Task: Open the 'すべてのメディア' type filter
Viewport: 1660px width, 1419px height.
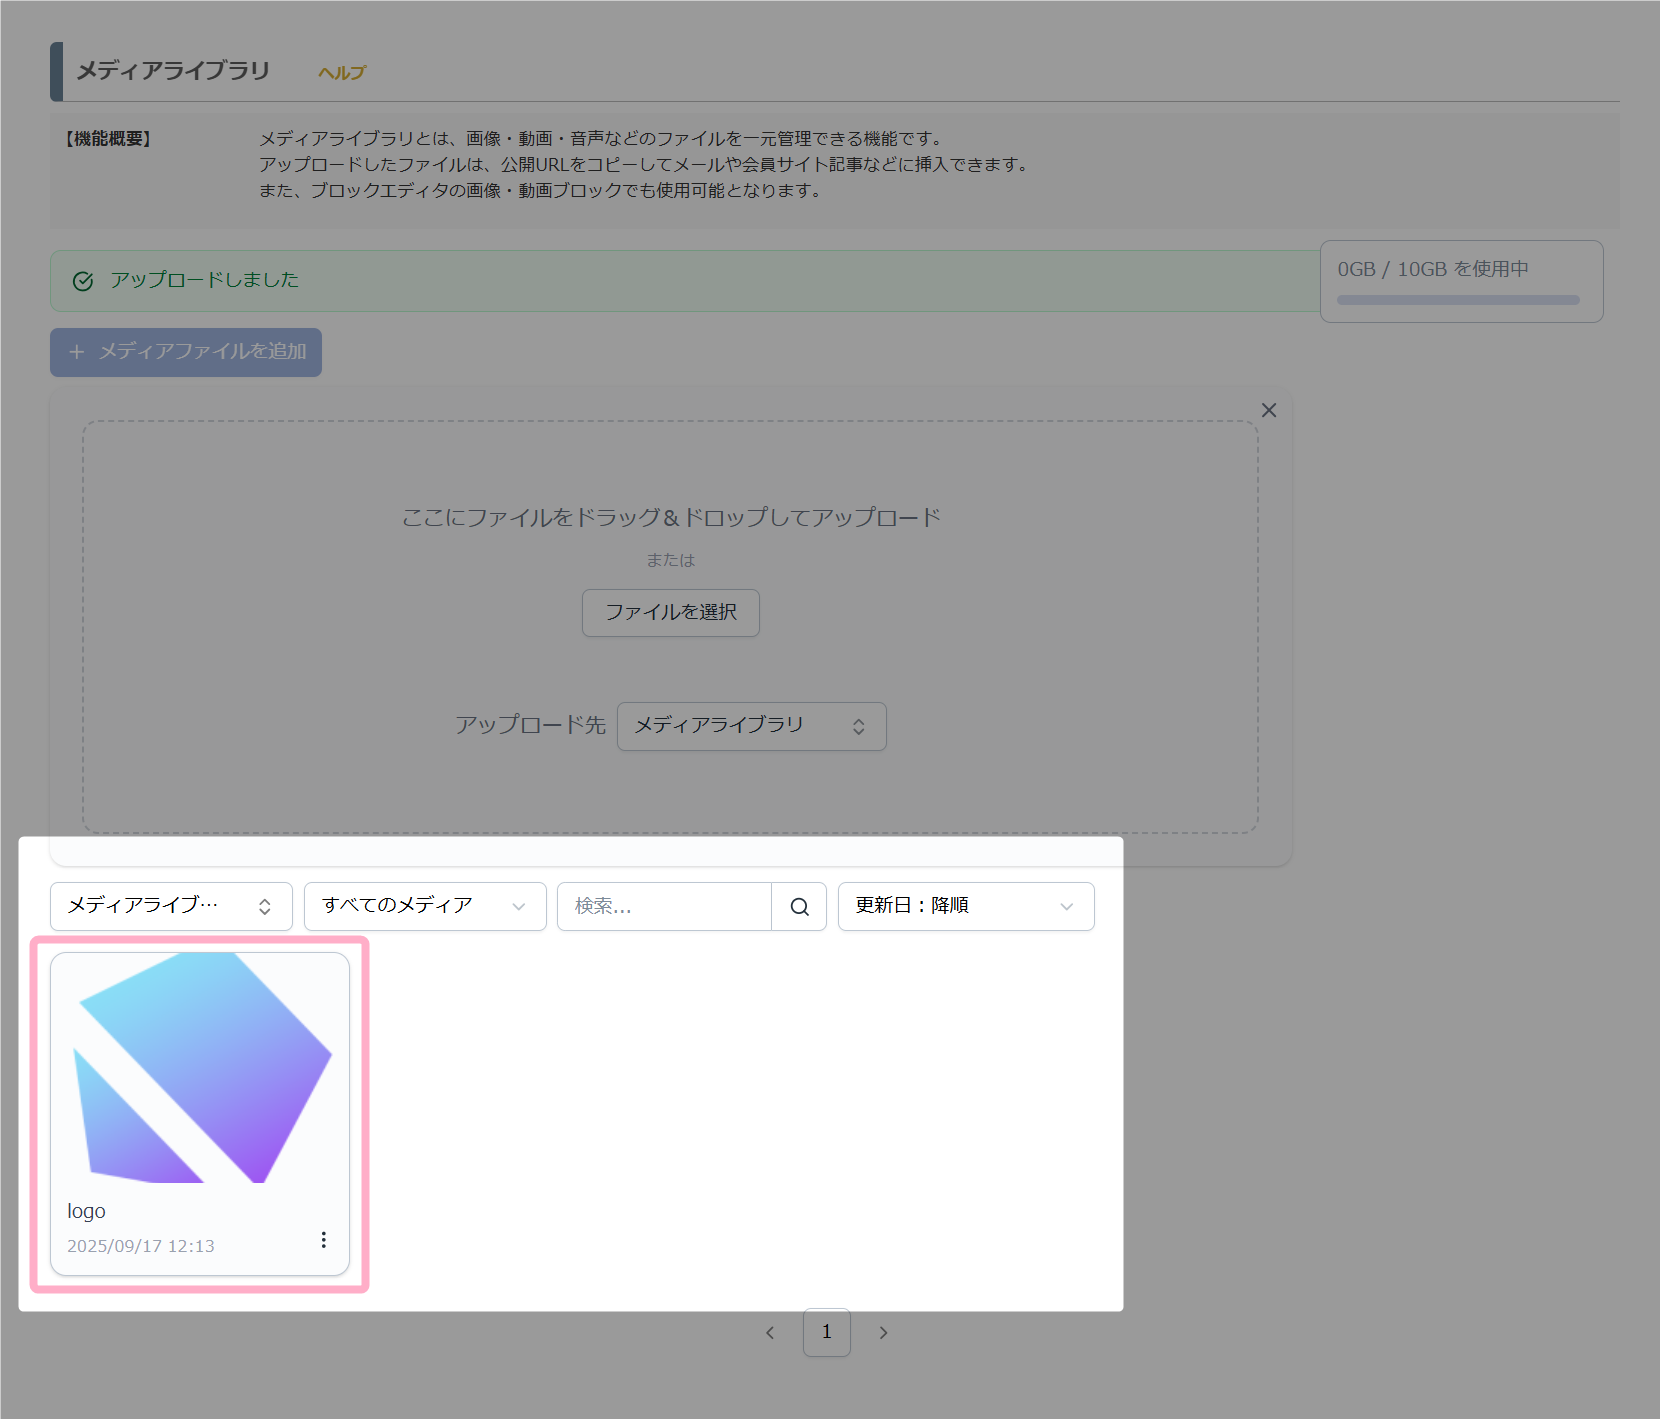Action: tap(424, 906)
